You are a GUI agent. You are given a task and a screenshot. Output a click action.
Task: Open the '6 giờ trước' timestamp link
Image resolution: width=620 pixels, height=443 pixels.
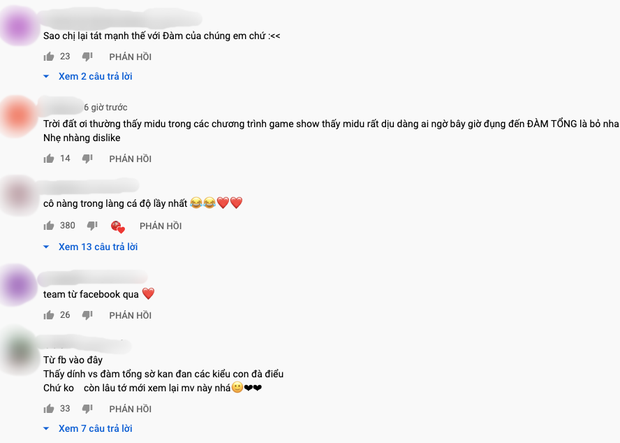[x=106, y=107]
